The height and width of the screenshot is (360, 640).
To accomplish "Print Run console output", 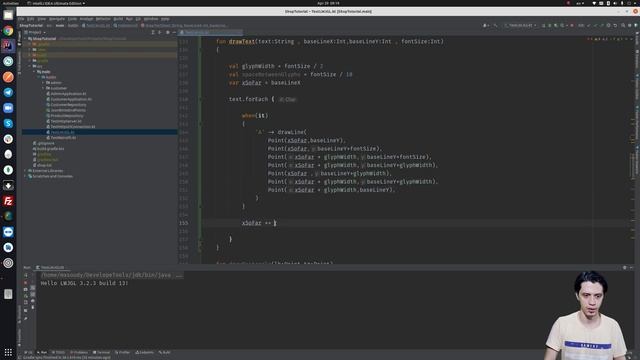I will coord(33,301).
